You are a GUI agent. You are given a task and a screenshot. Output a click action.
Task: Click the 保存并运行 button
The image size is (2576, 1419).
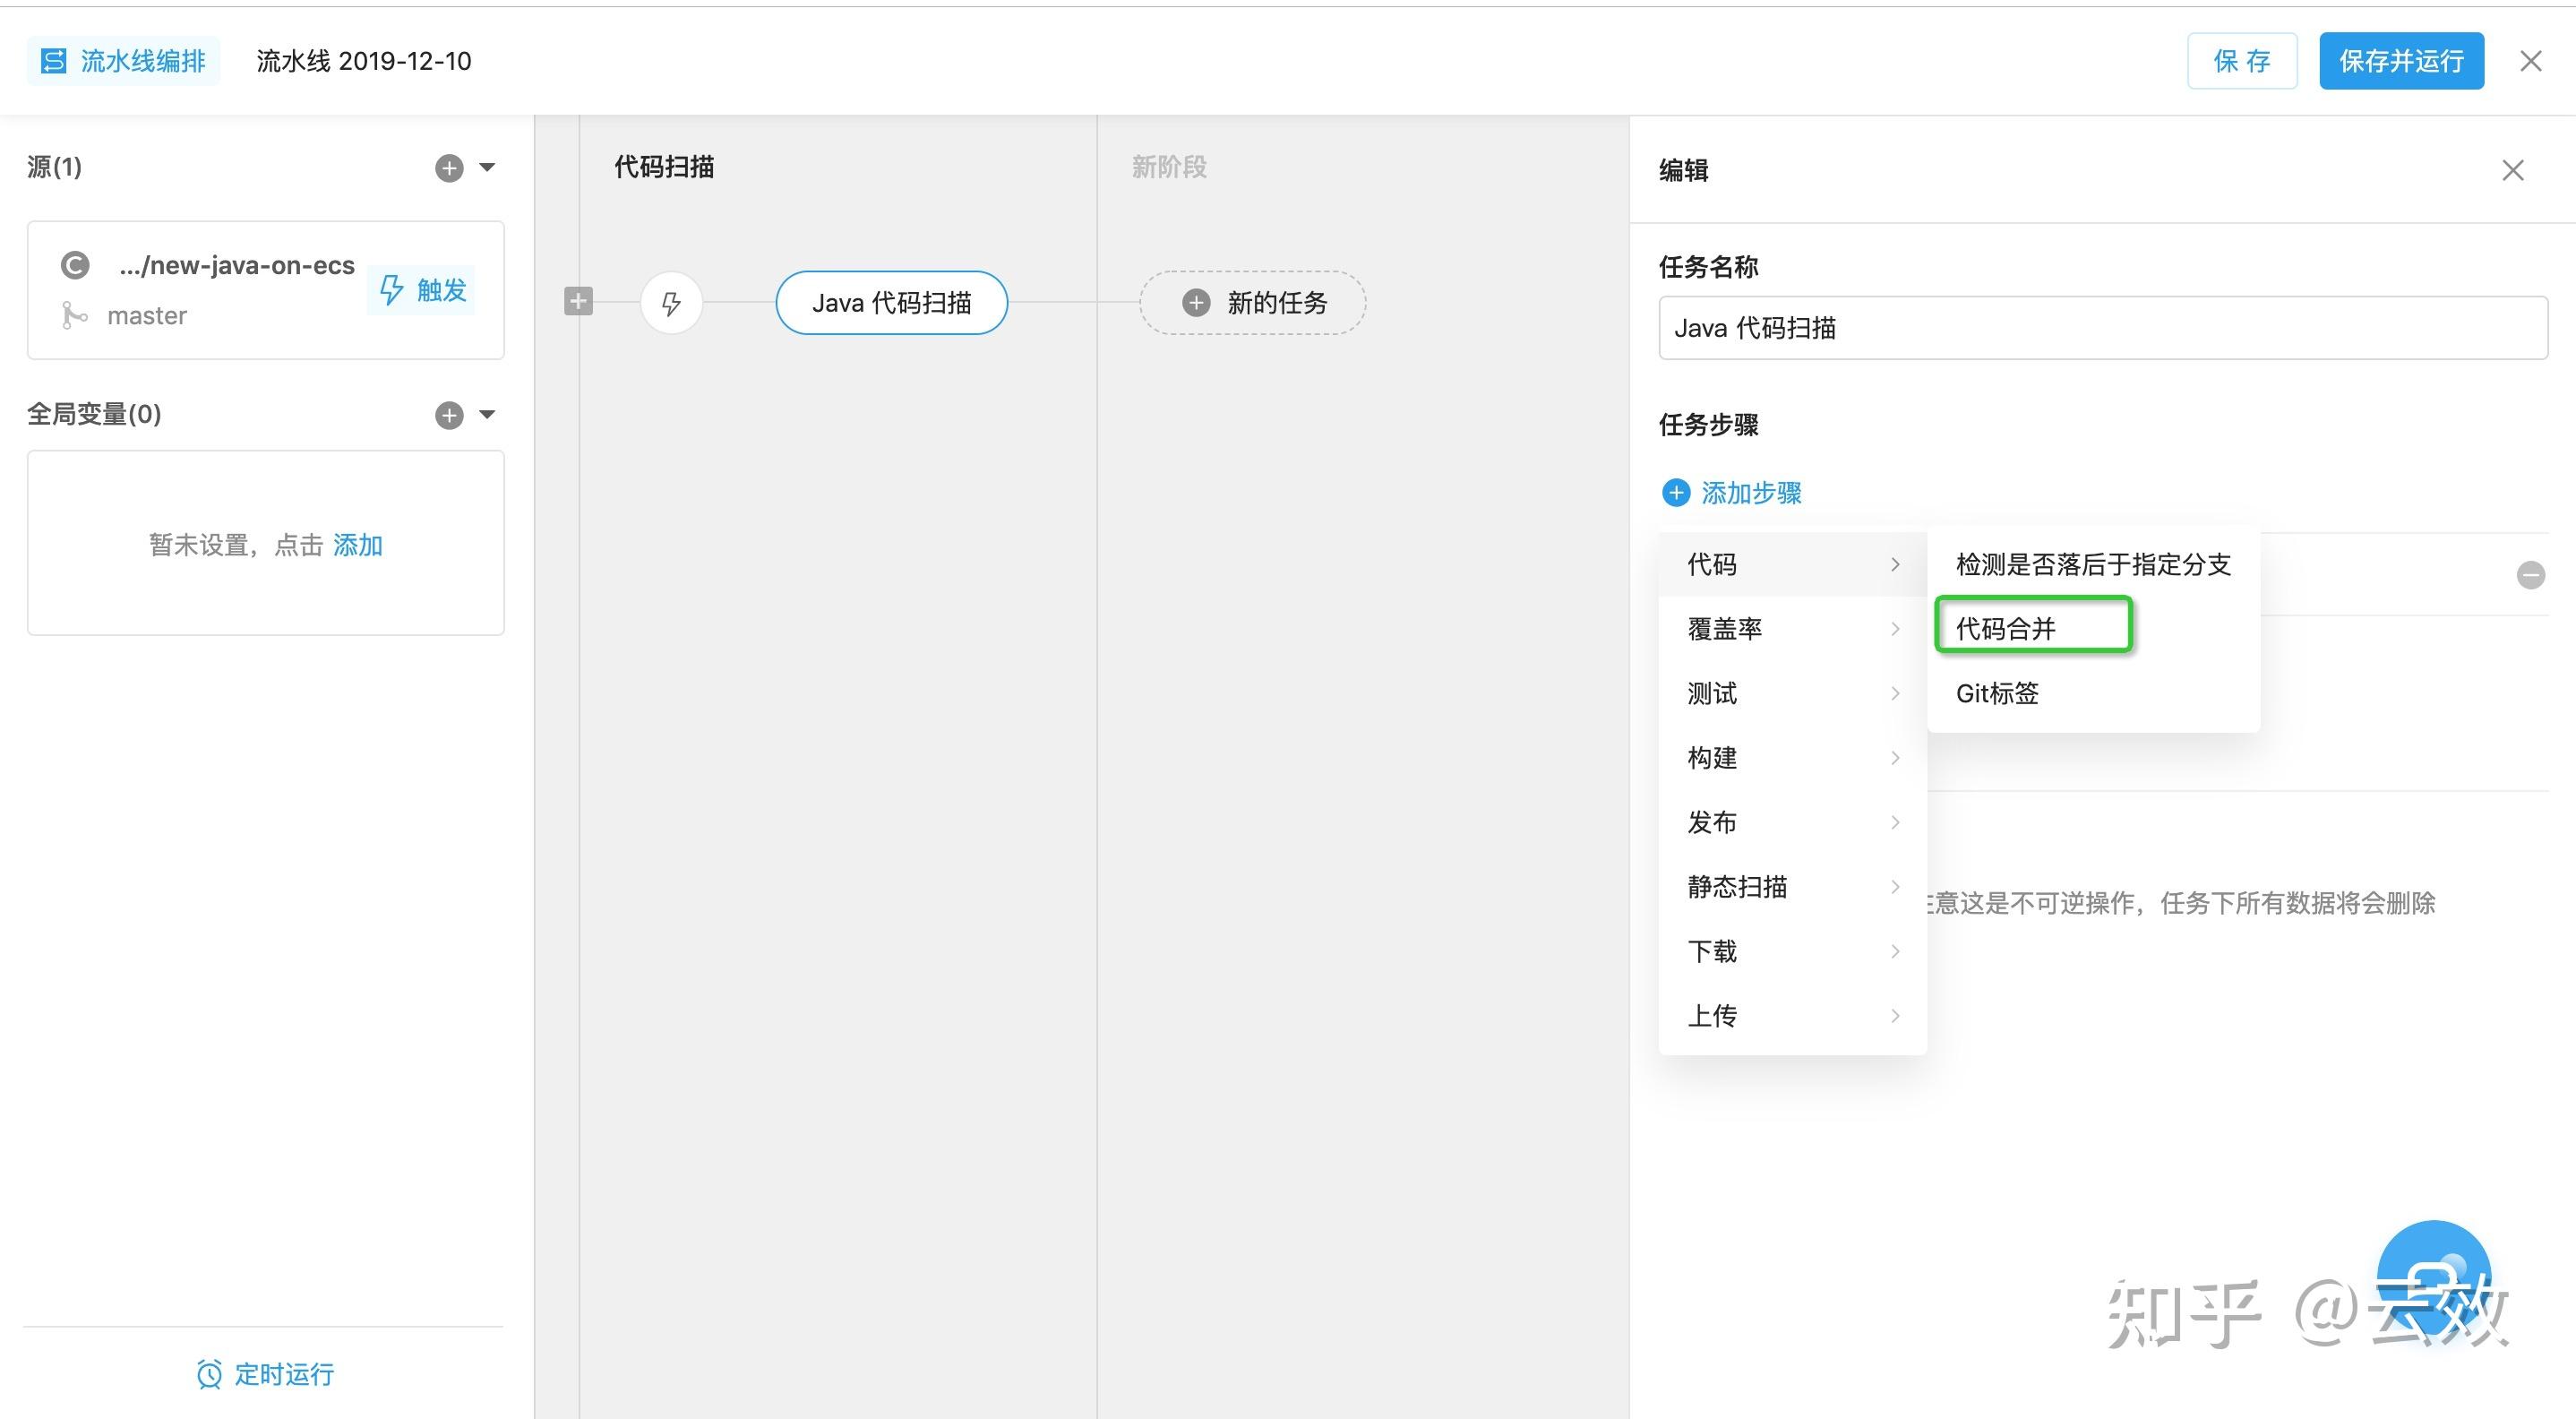tap(2401, 60)
